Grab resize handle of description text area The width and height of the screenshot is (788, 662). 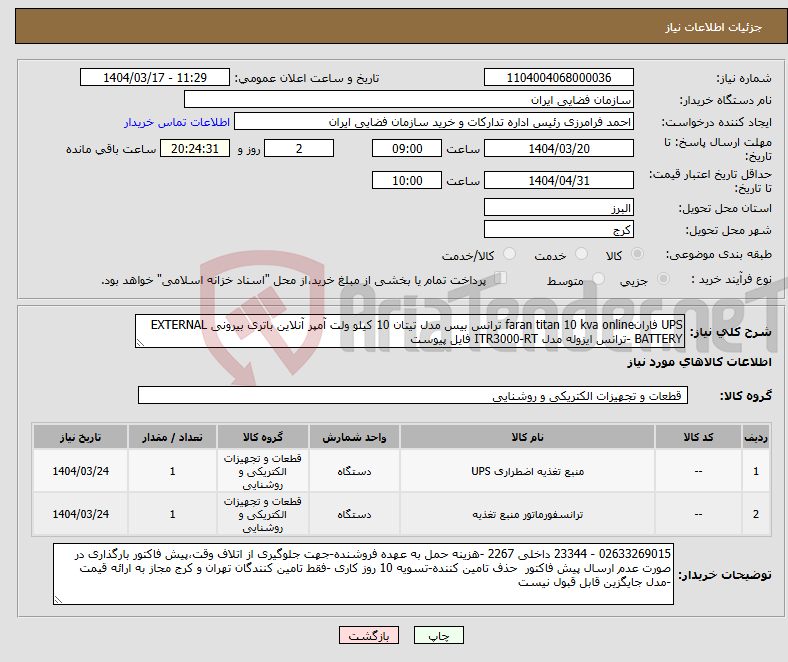tap(140, 343)
